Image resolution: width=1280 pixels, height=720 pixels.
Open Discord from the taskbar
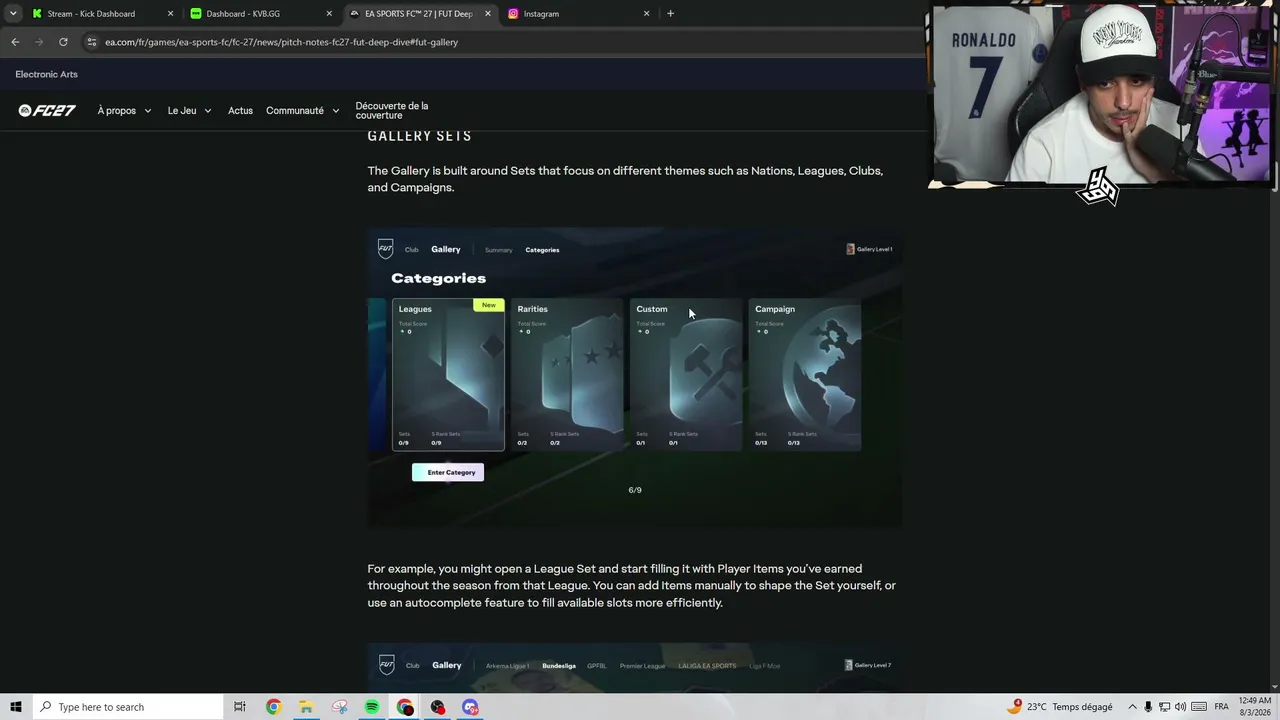click(471, 707)
